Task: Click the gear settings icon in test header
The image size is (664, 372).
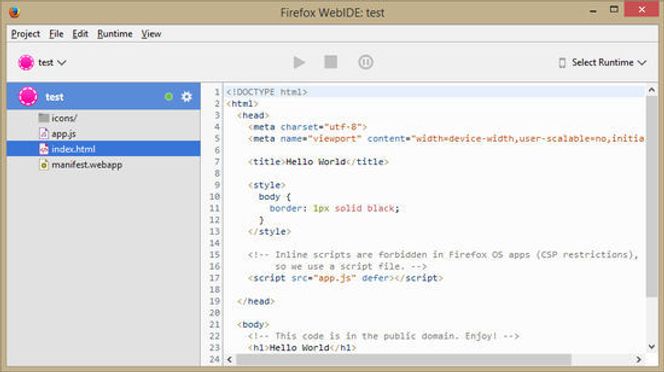Action: click(x=186, y=97)
